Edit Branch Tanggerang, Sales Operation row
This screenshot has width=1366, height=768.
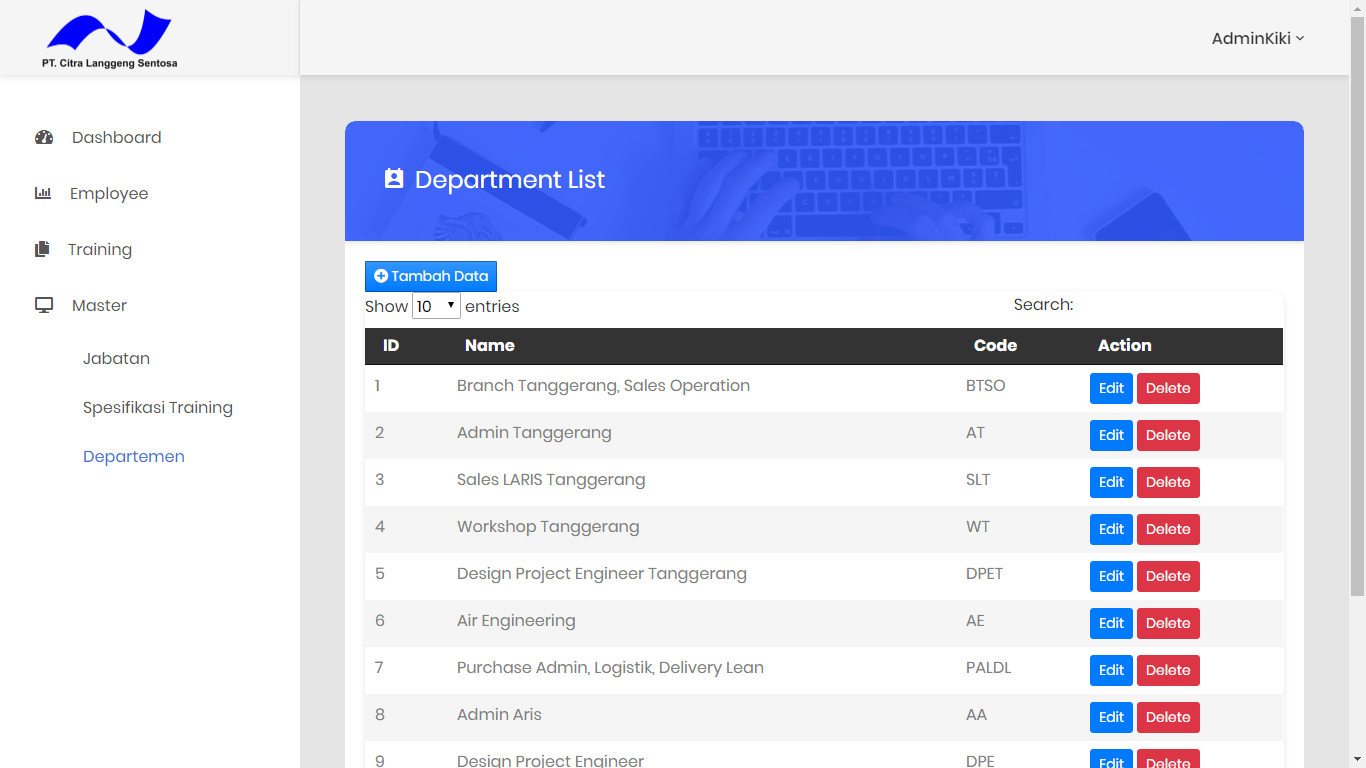[1111, 389]
